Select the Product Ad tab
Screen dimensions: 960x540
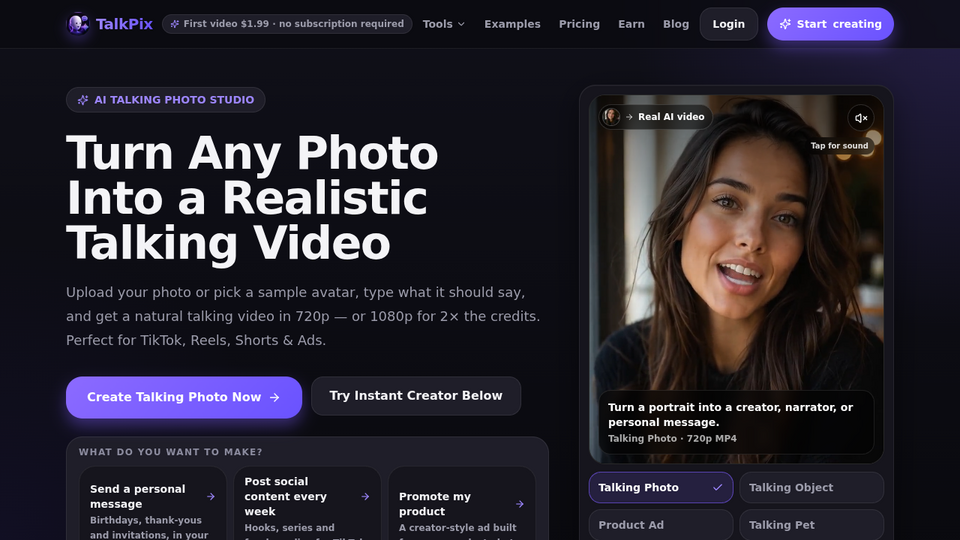click(661, 525)
